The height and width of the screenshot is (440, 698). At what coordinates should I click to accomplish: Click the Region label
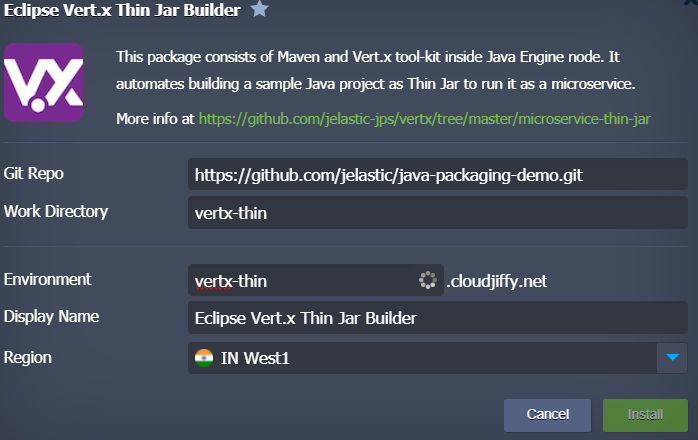28,357
